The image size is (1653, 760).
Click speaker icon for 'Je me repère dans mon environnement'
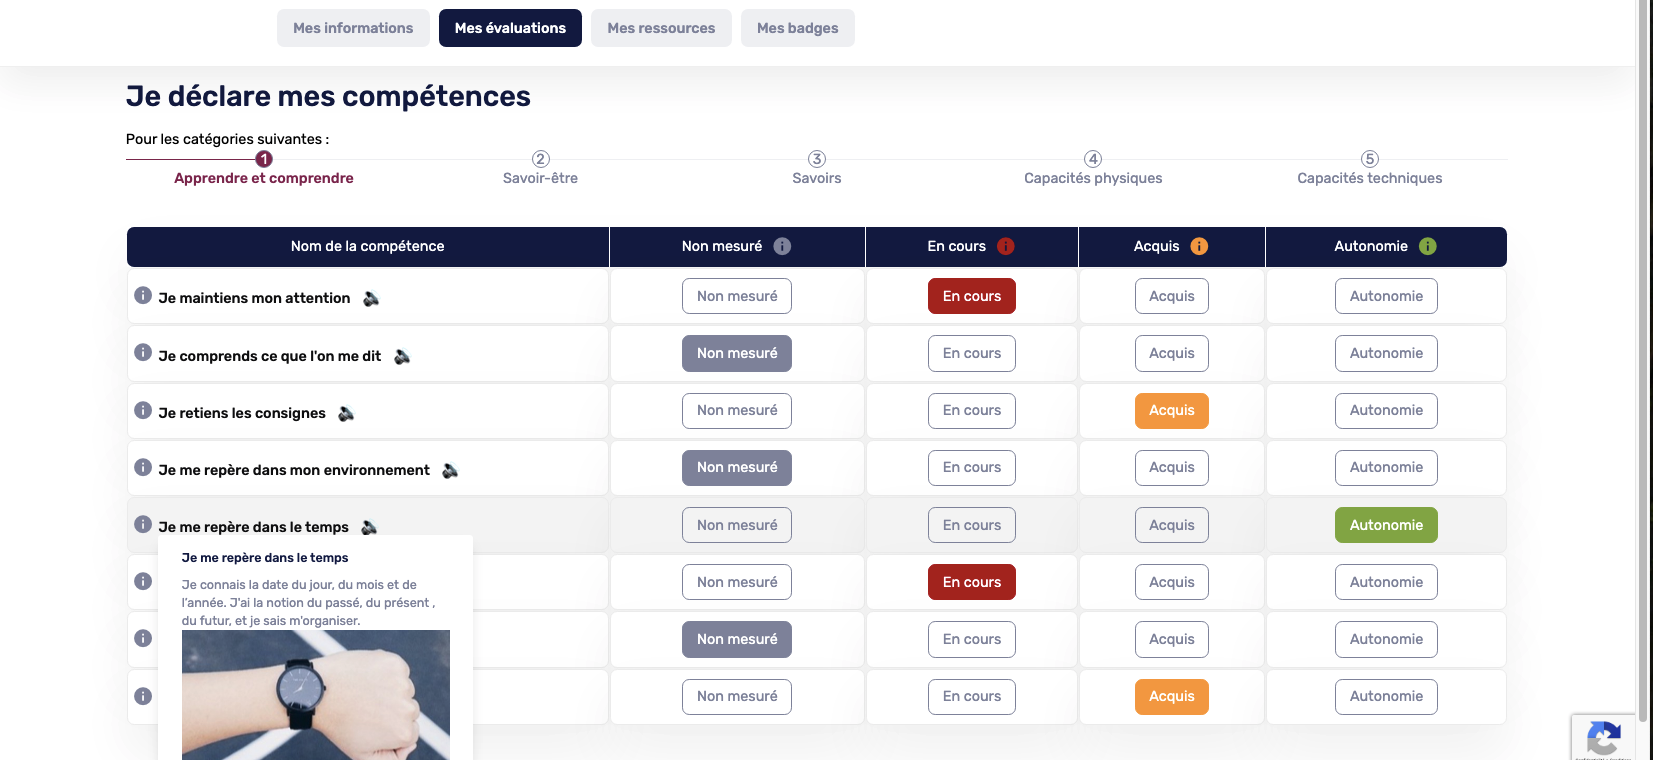tap(450, 470)
